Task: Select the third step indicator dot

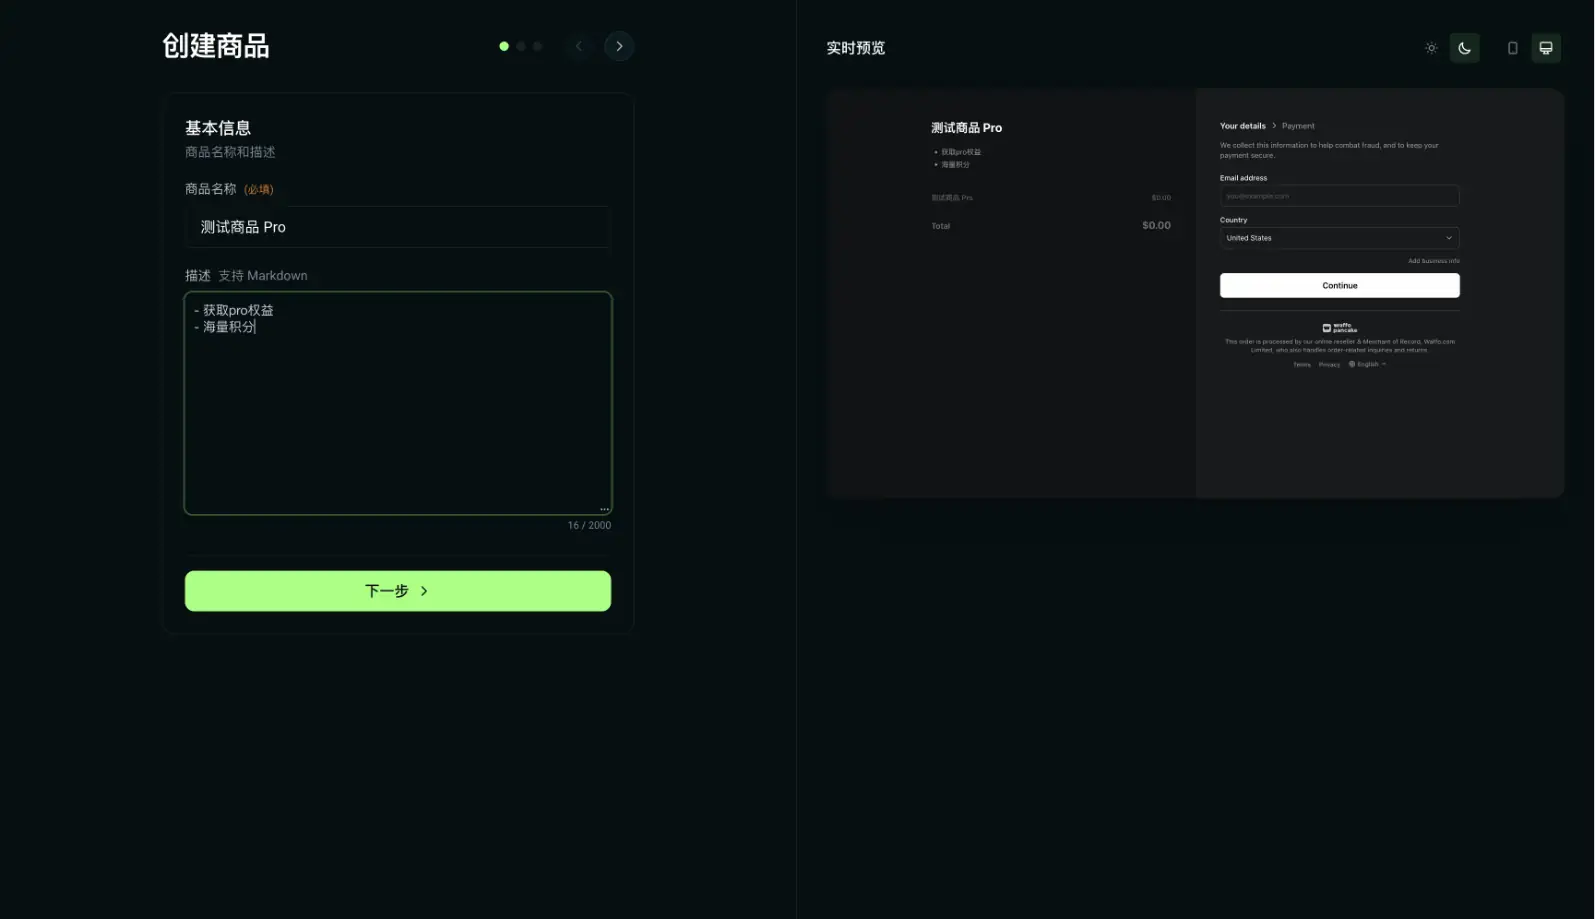Action: click(537, 46)
